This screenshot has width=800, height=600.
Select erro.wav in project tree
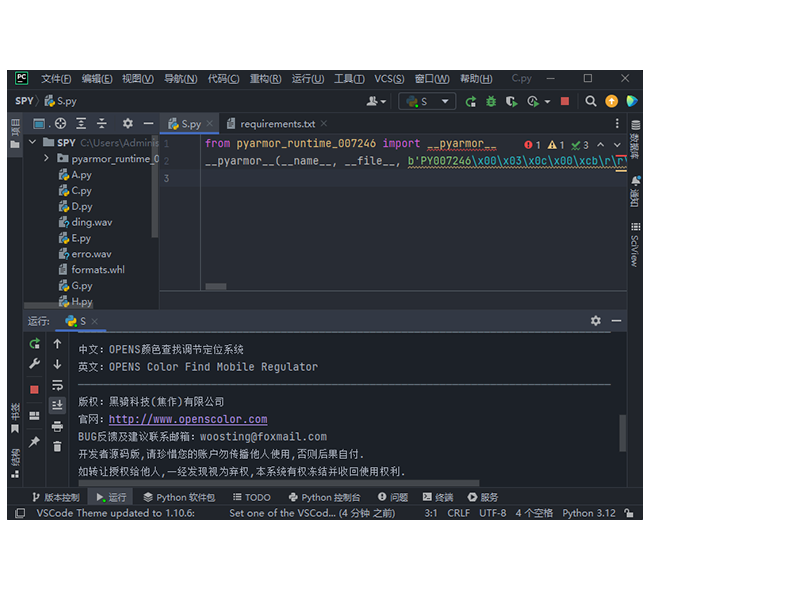(x=85, y=254)
